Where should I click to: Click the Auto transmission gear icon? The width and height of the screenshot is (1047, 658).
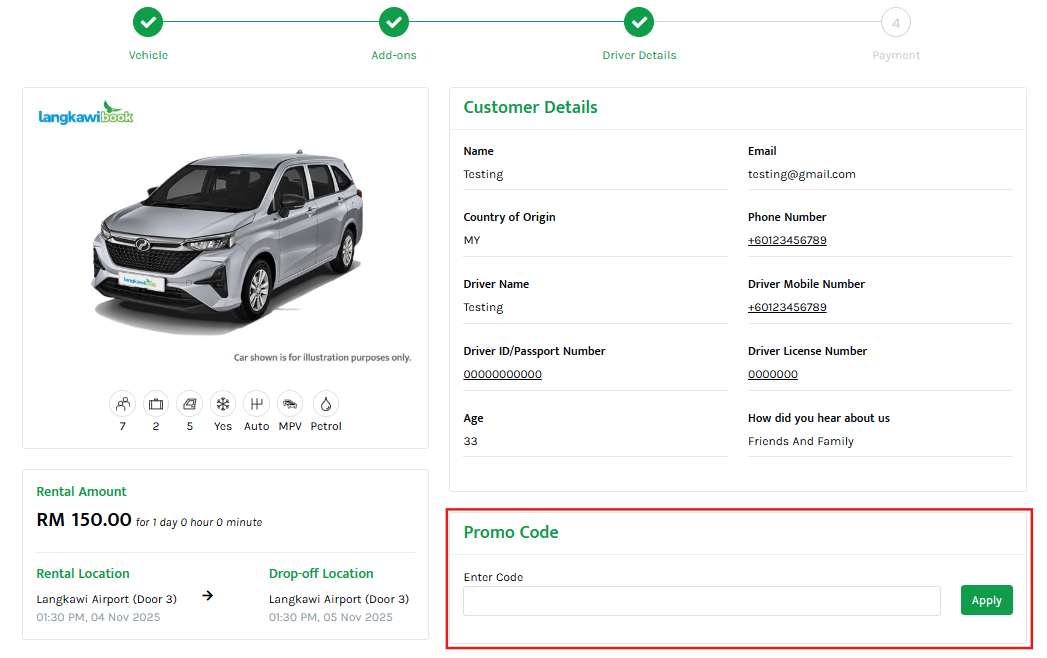257,404
